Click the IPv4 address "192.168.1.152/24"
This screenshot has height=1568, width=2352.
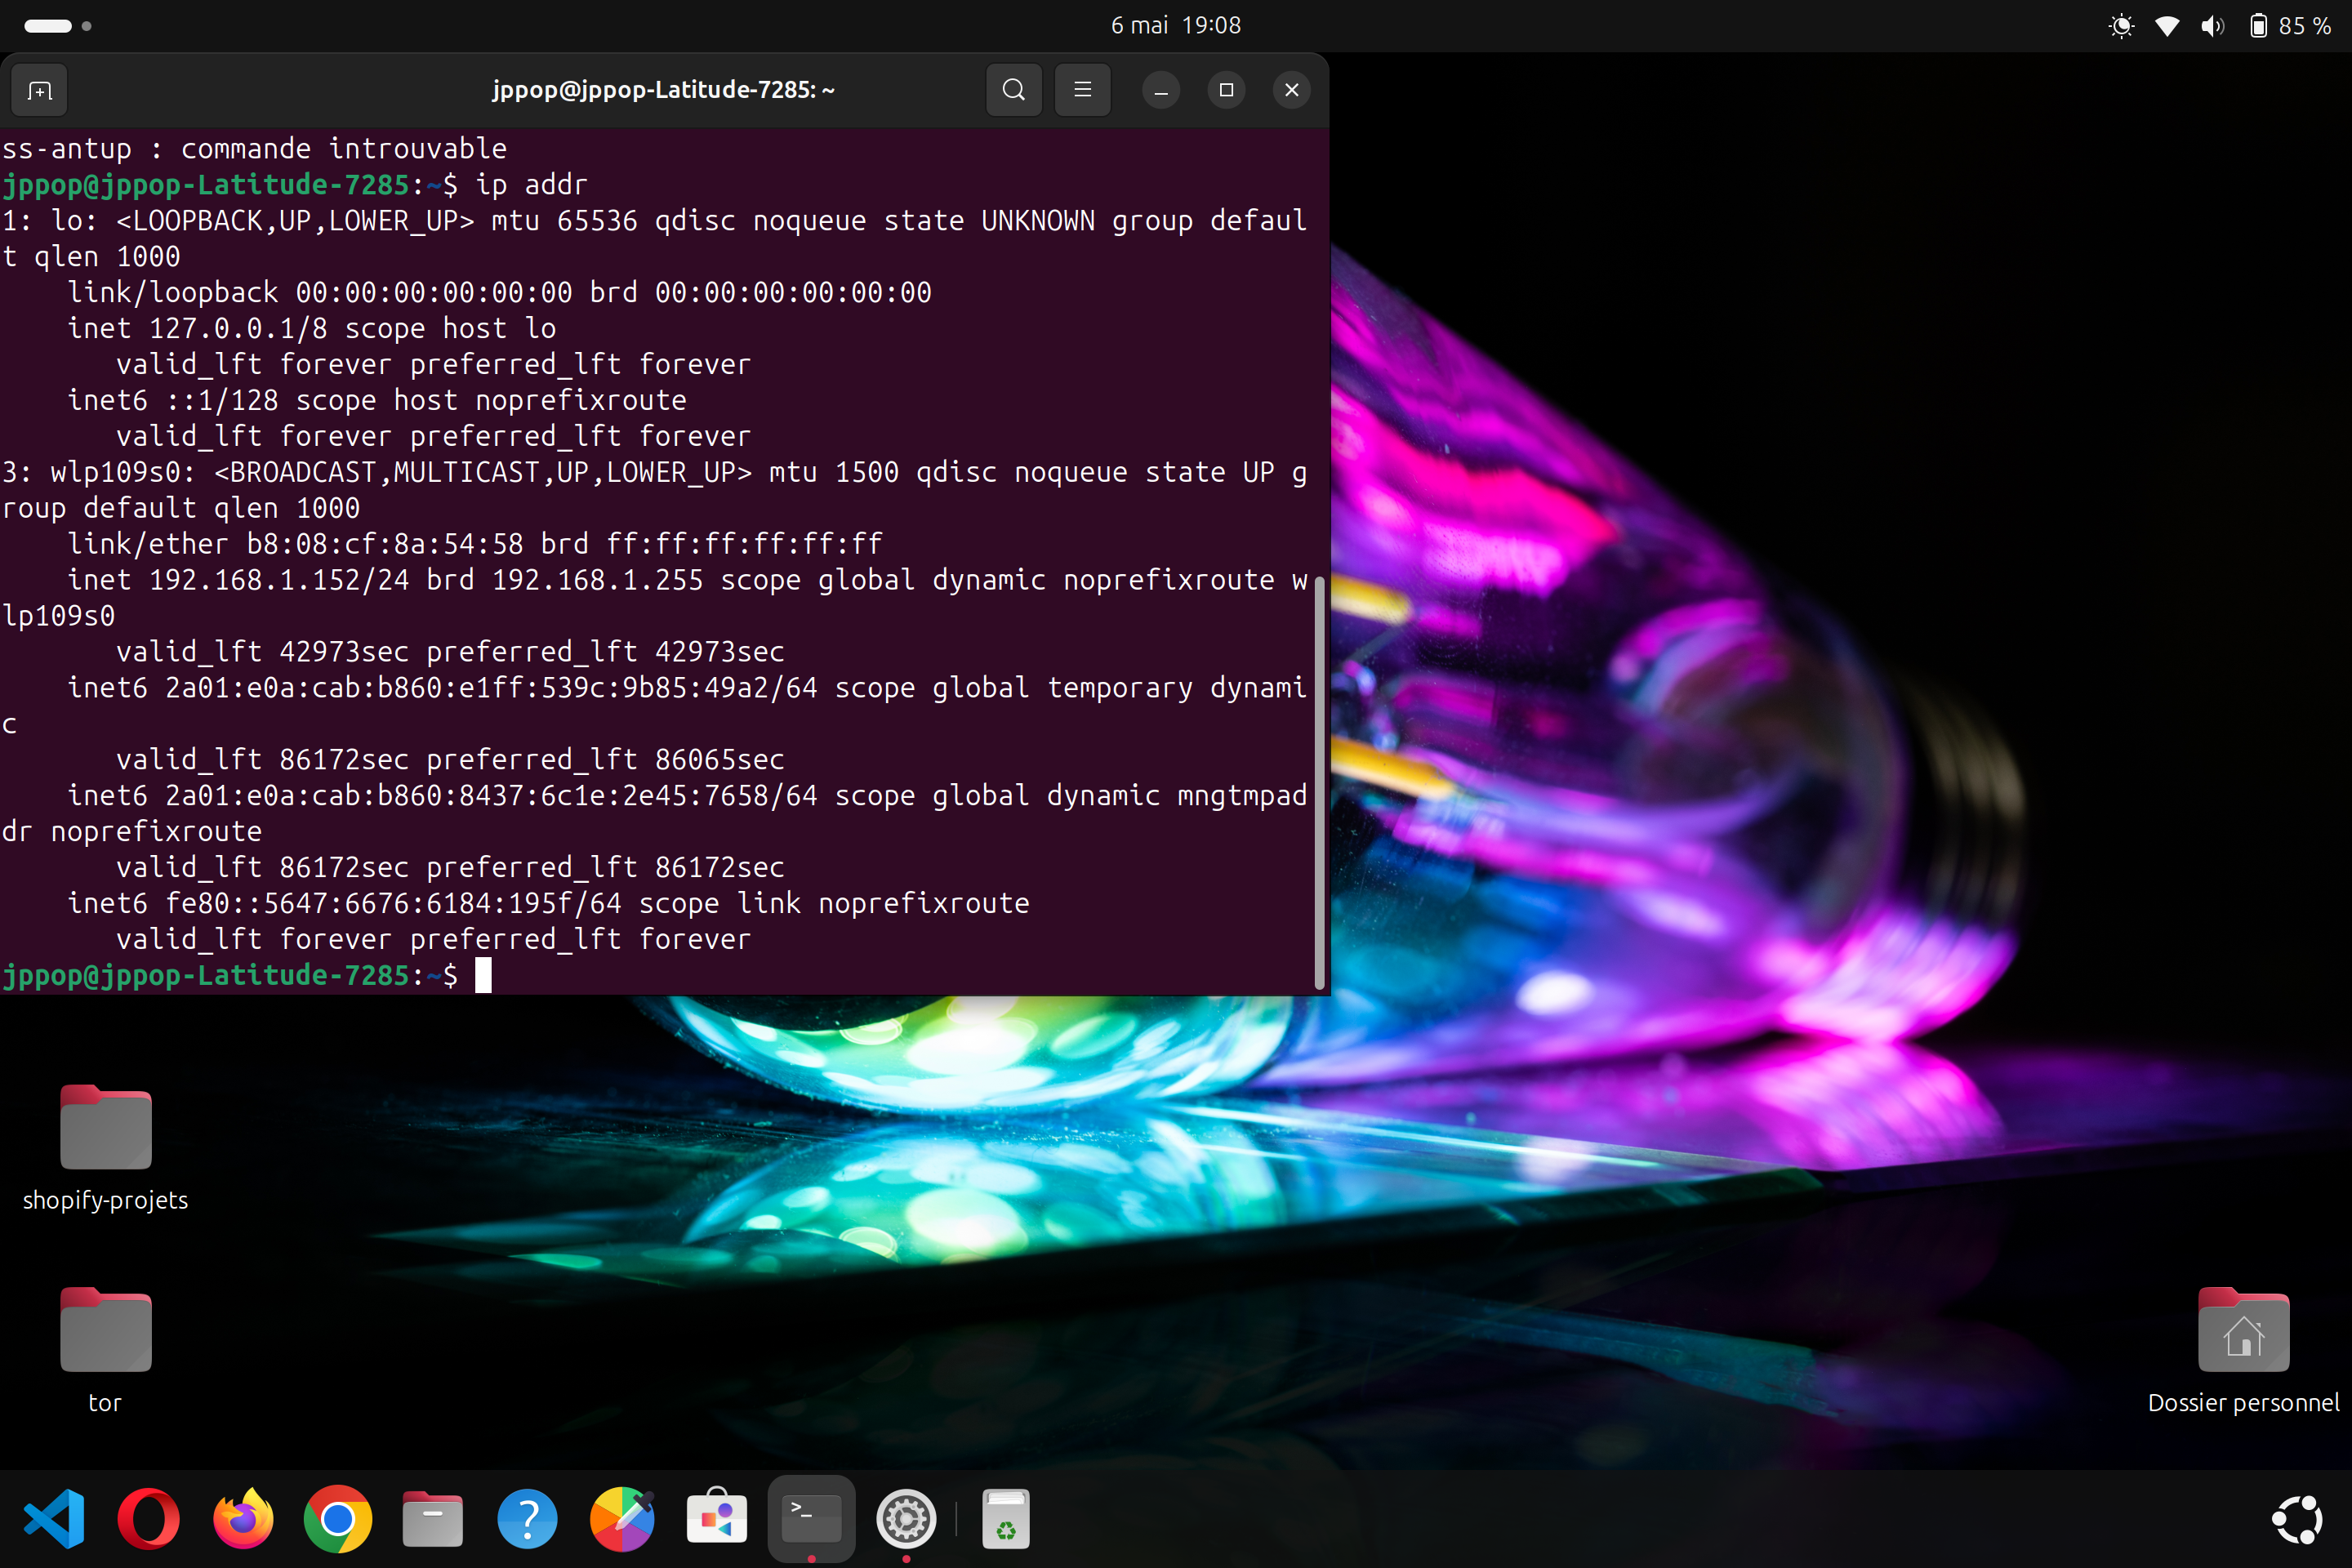(279, 581)
